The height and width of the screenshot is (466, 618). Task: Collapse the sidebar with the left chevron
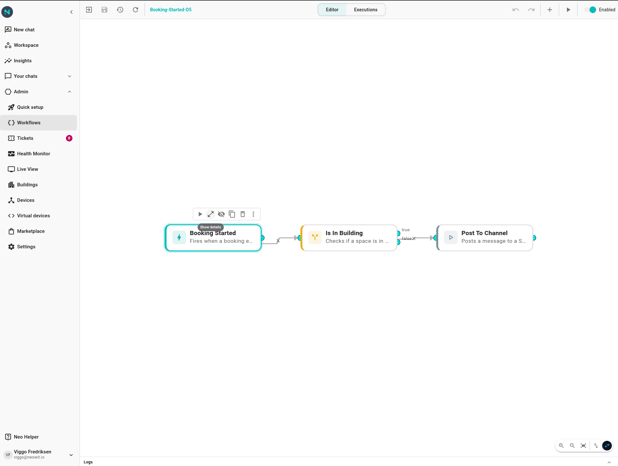click(71, 12)
